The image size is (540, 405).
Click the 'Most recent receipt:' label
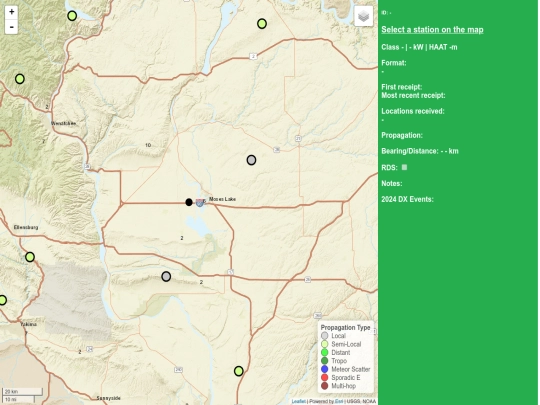413,95
